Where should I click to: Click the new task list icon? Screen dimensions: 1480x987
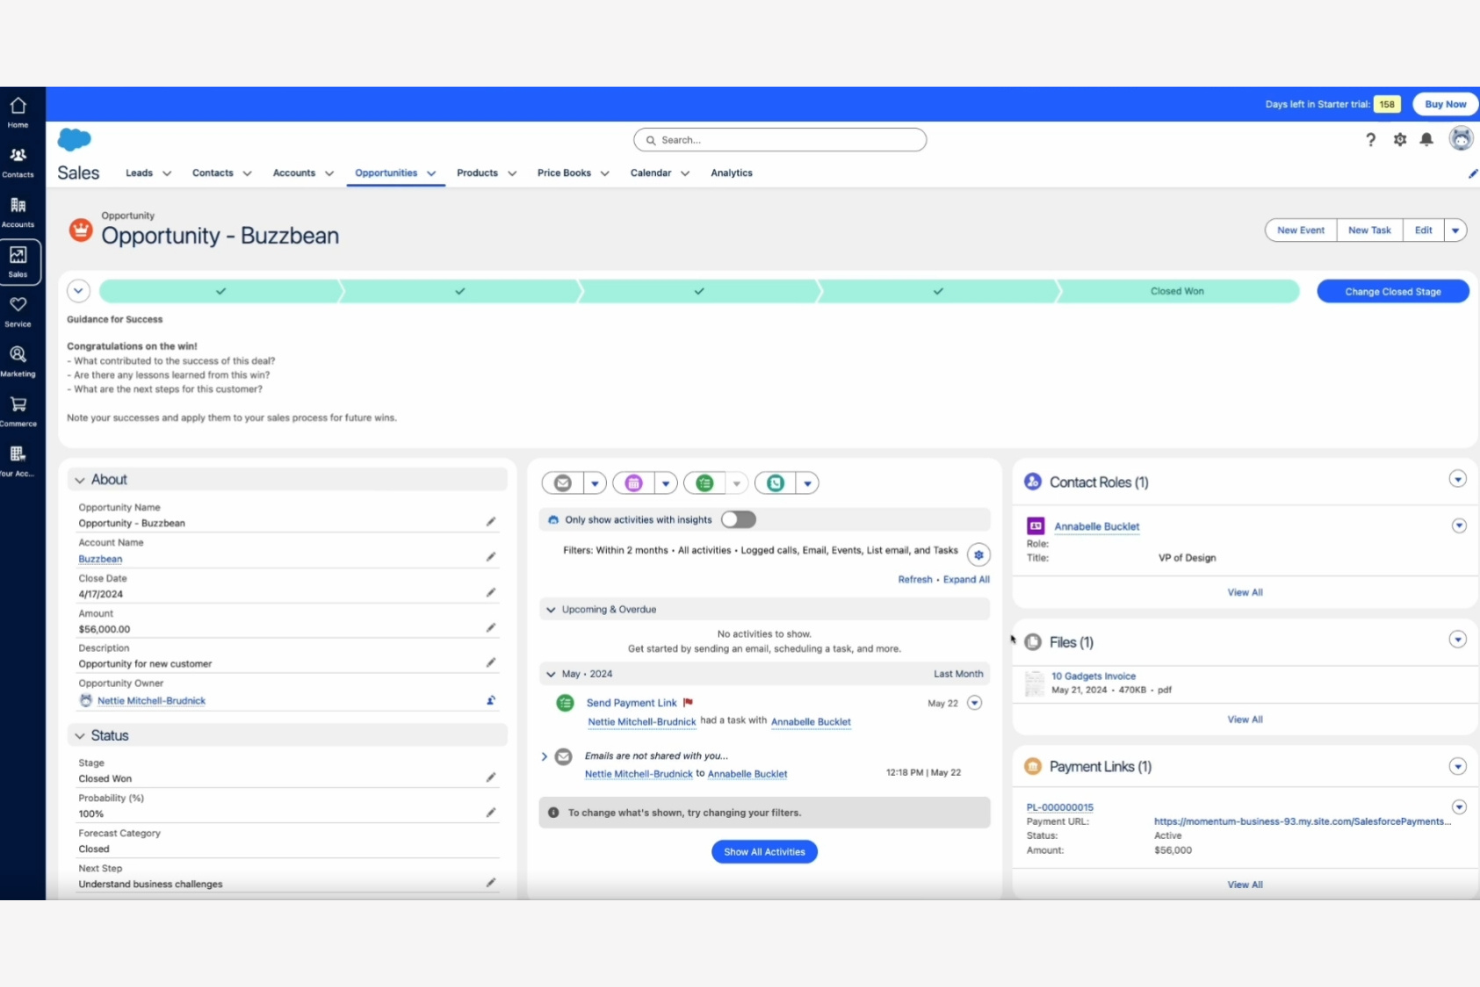coord(705,483)
